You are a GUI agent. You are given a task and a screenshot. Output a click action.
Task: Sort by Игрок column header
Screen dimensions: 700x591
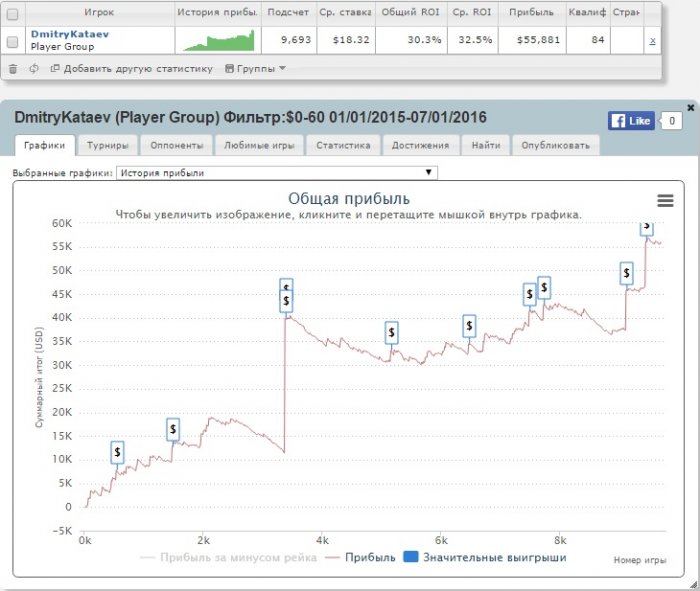(x=99, y=12)
